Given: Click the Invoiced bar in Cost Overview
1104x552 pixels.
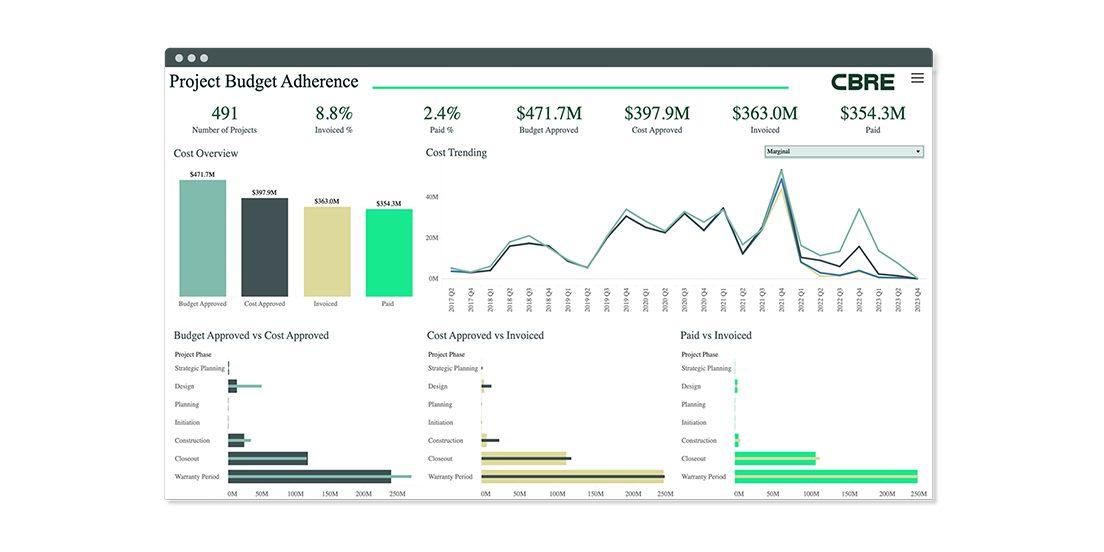Looking at the screenshot, I should pyautogui.click(x=327, y=251).
